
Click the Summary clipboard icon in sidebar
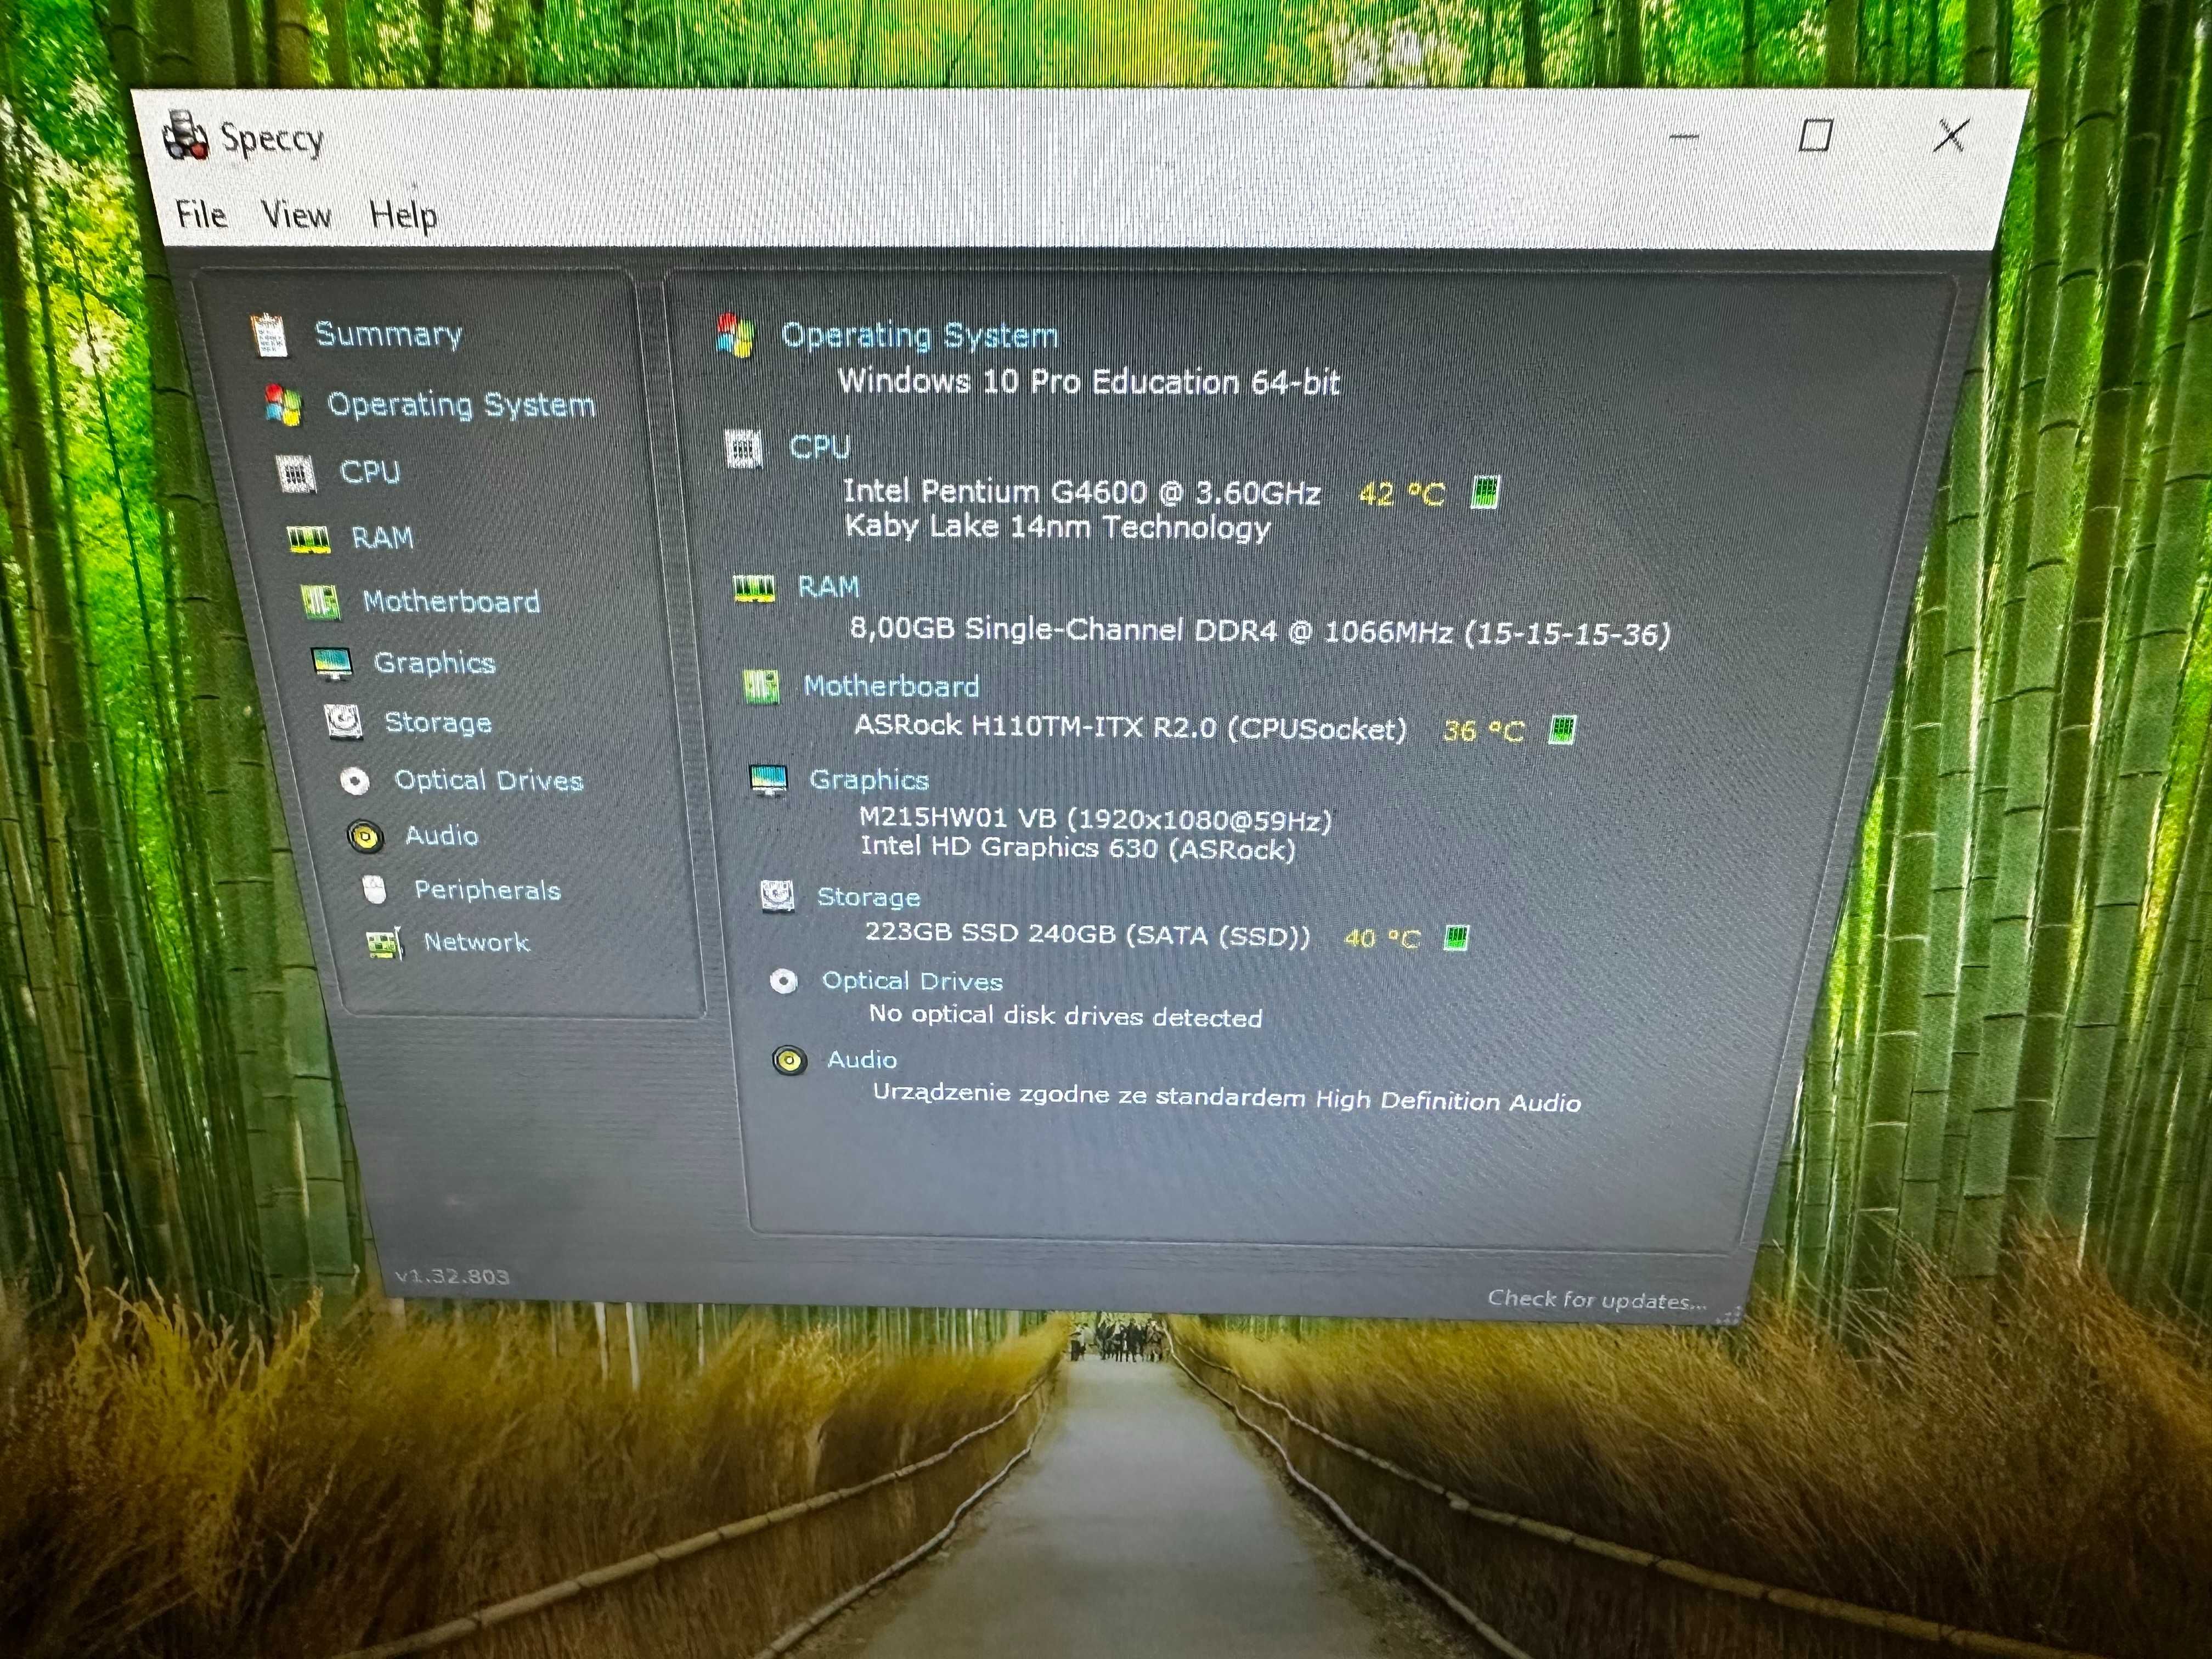click(x=269, y=335)
